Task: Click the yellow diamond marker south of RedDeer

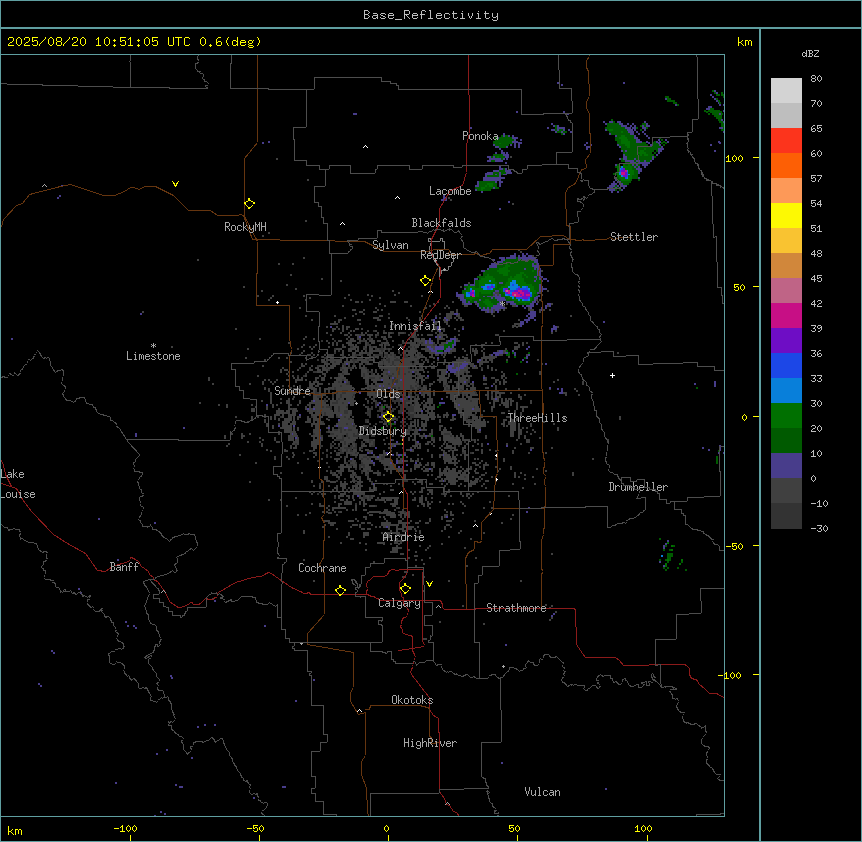Action: coord(426,281)
